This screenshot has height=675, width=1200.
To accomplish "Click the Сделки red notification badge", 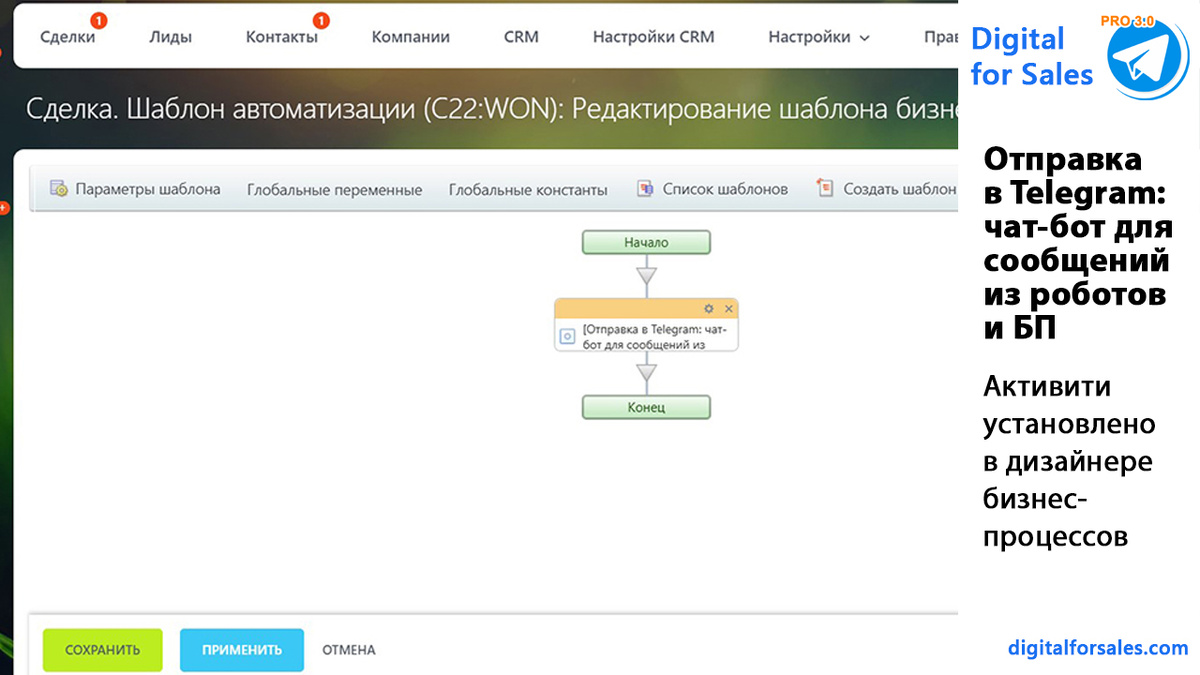I will [99, 19].
